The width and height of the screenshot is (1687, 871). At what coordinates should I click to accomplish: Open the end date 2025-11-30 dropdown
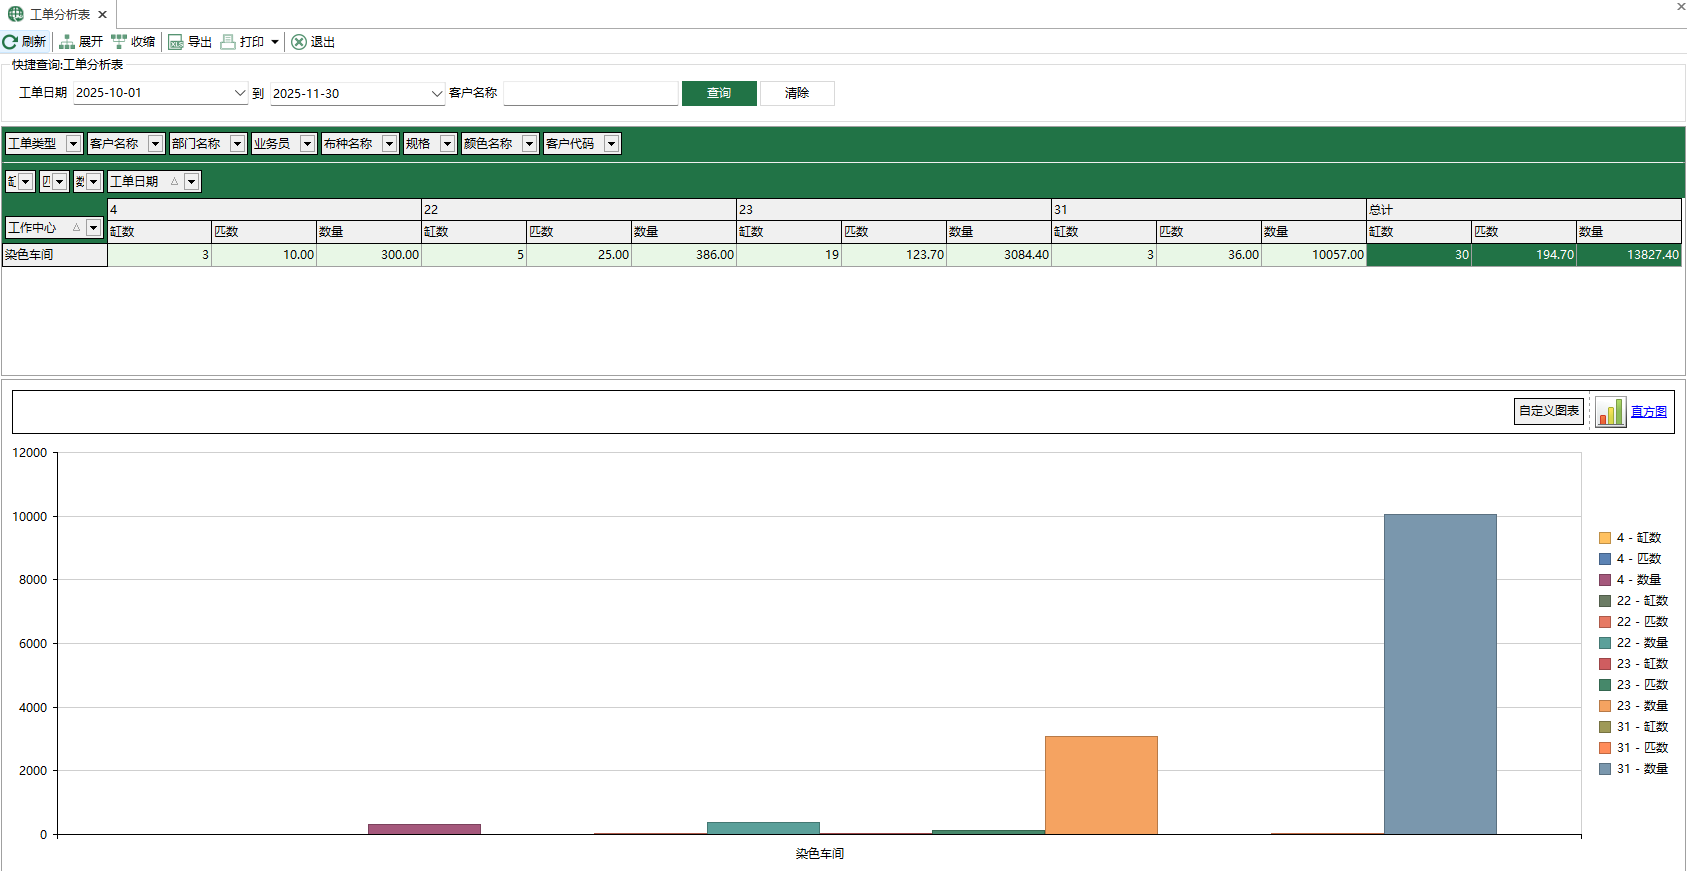click(x=436, y=94)
